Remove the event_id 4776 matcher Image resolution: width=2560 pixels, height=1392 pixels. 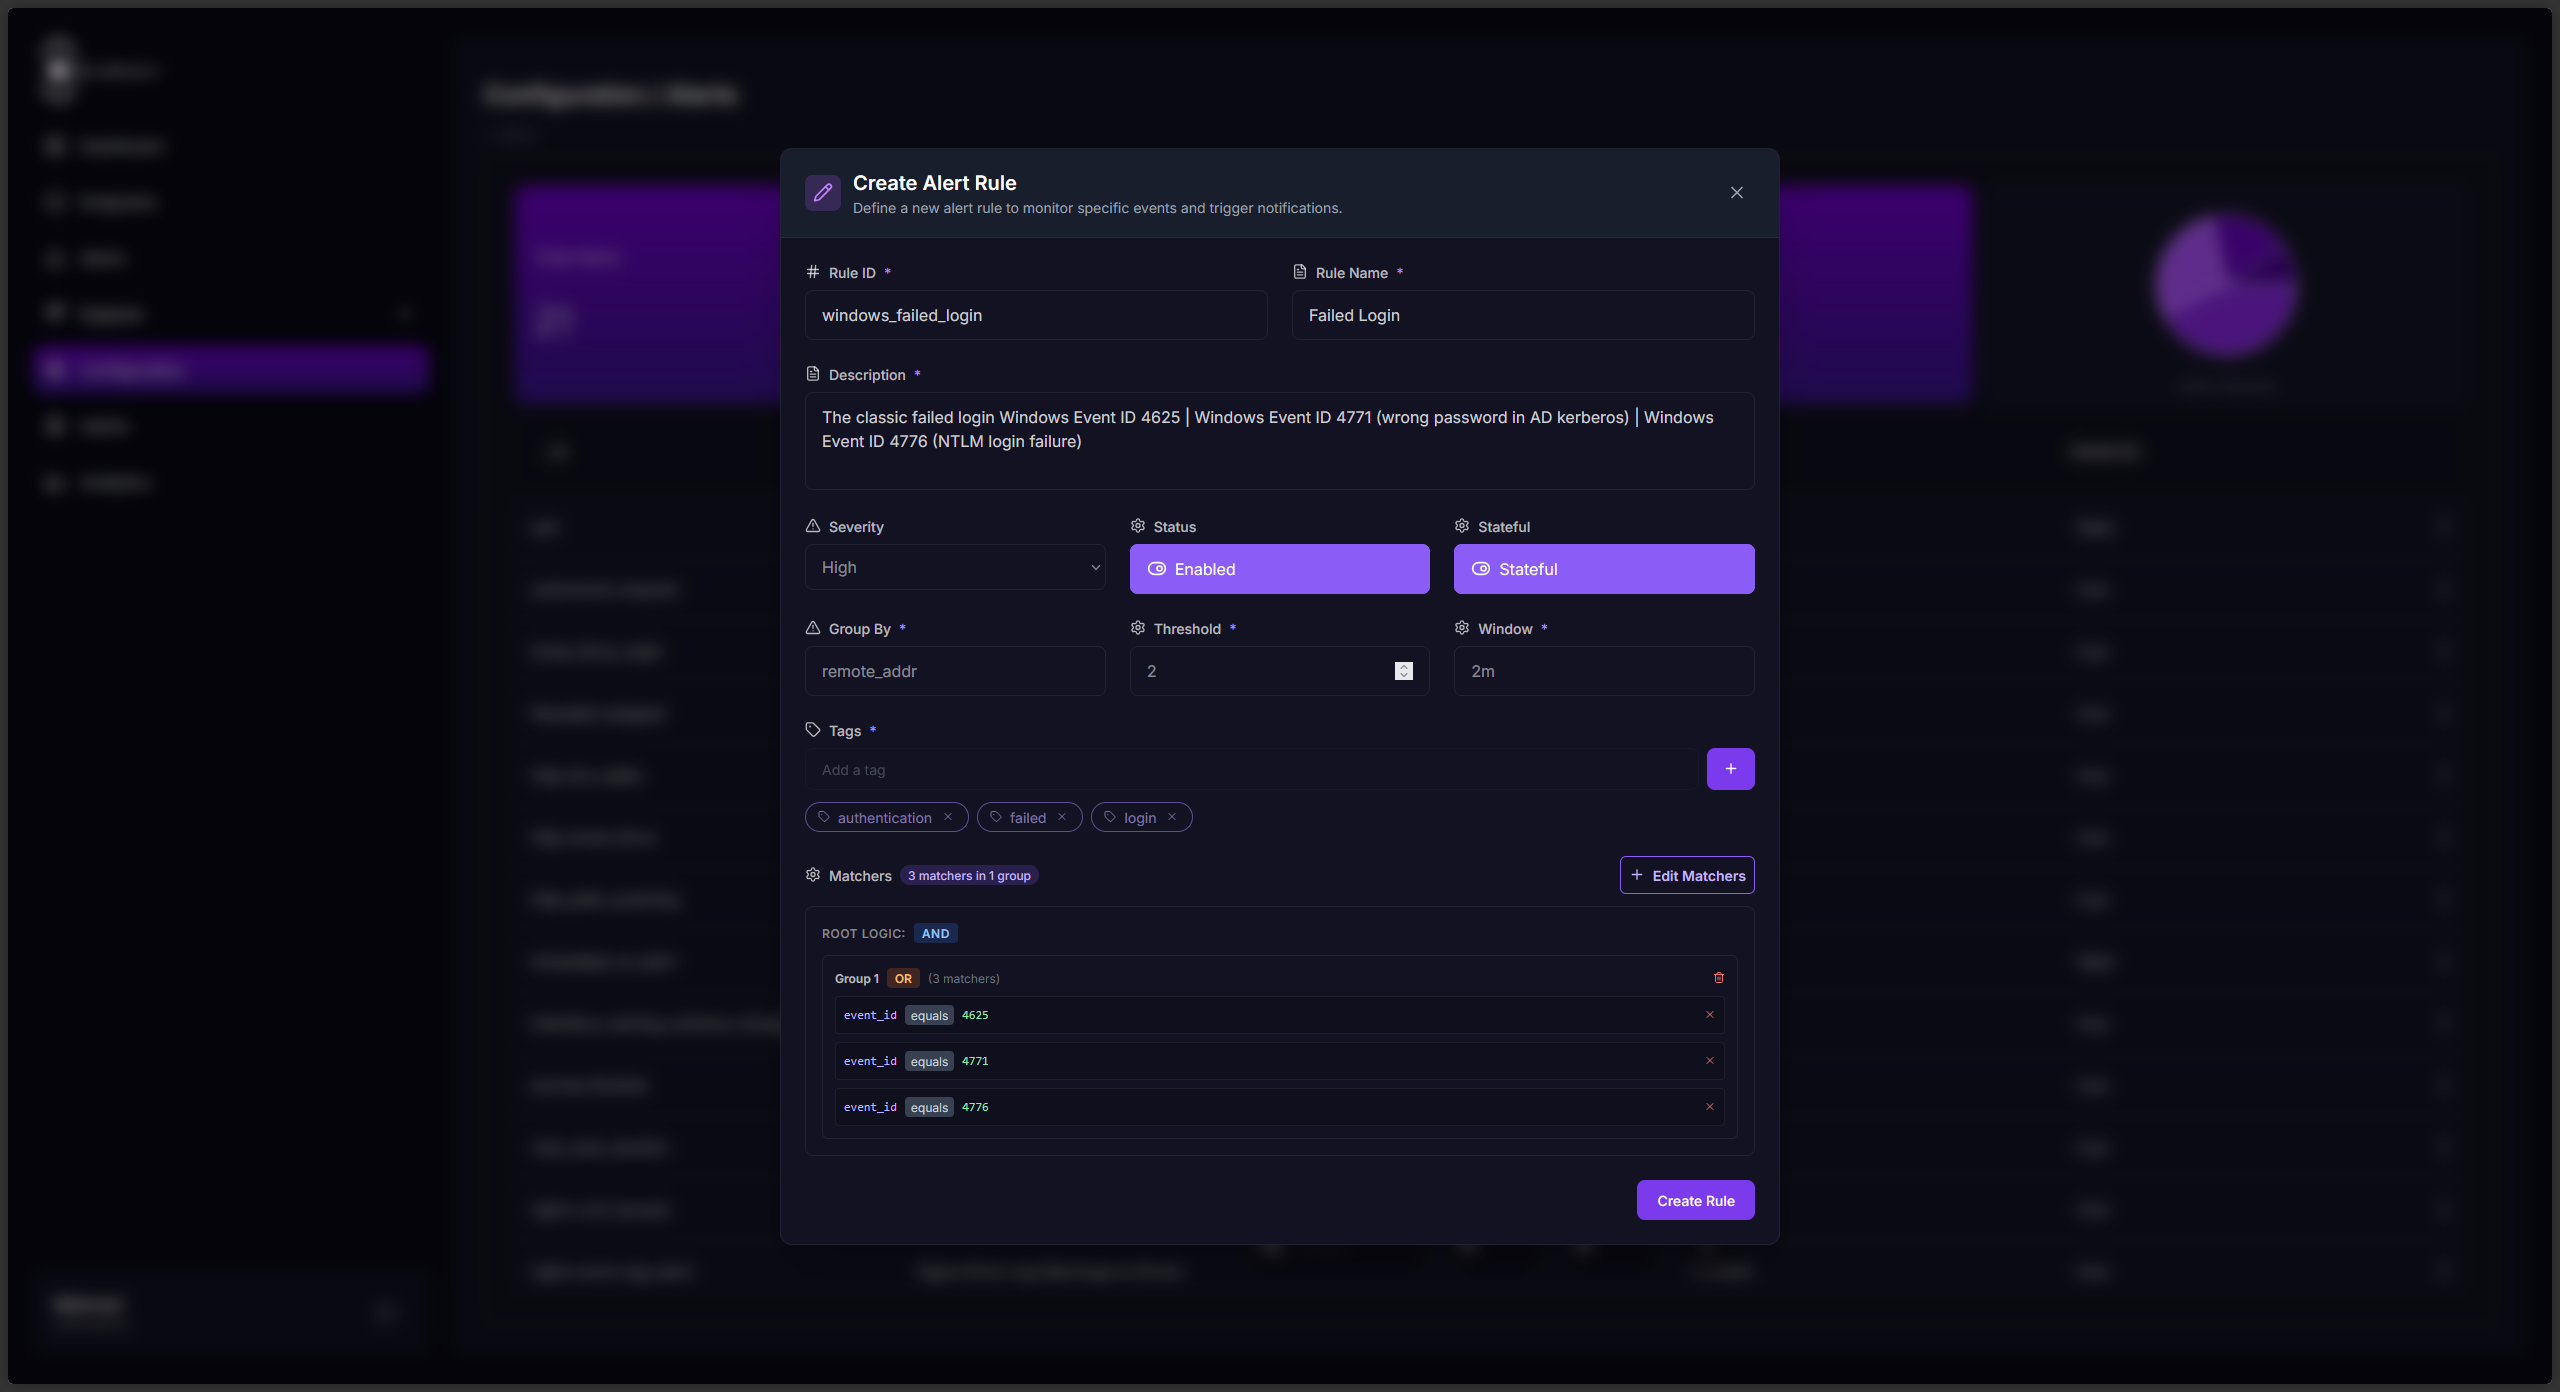tap(1710, 1107)
